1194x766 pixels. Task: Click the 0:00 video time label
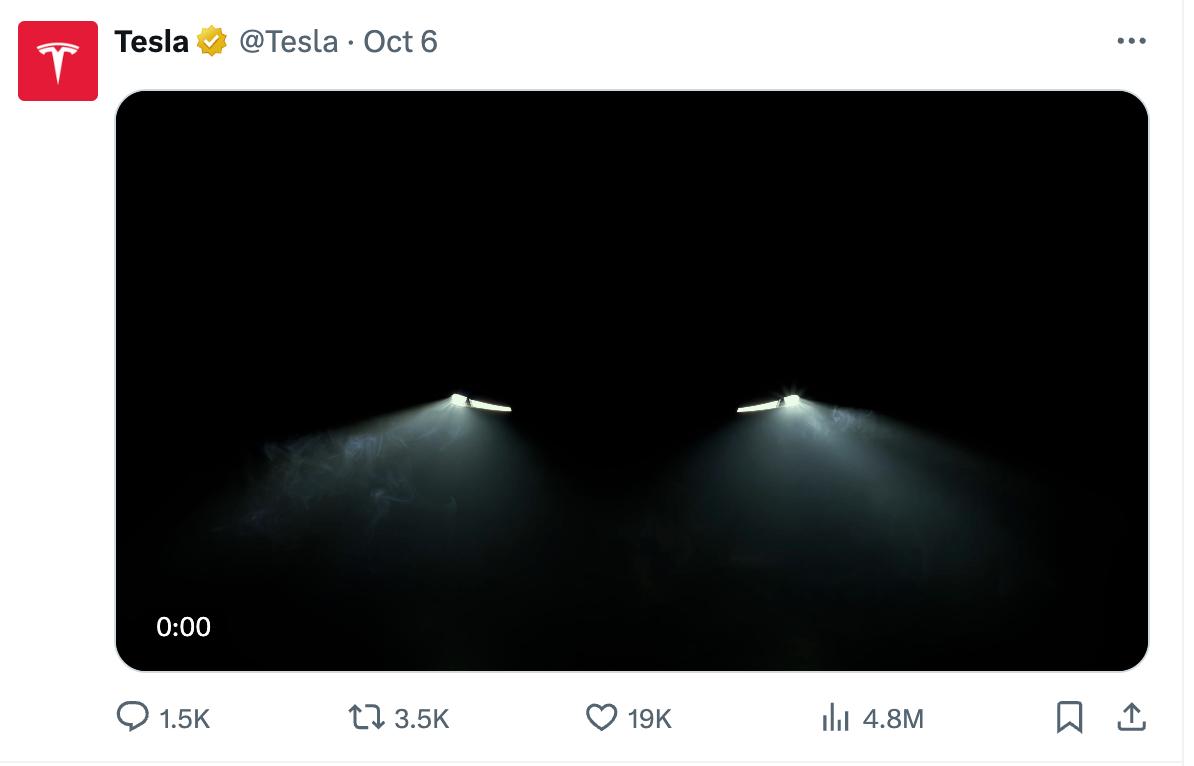(184, 627)
